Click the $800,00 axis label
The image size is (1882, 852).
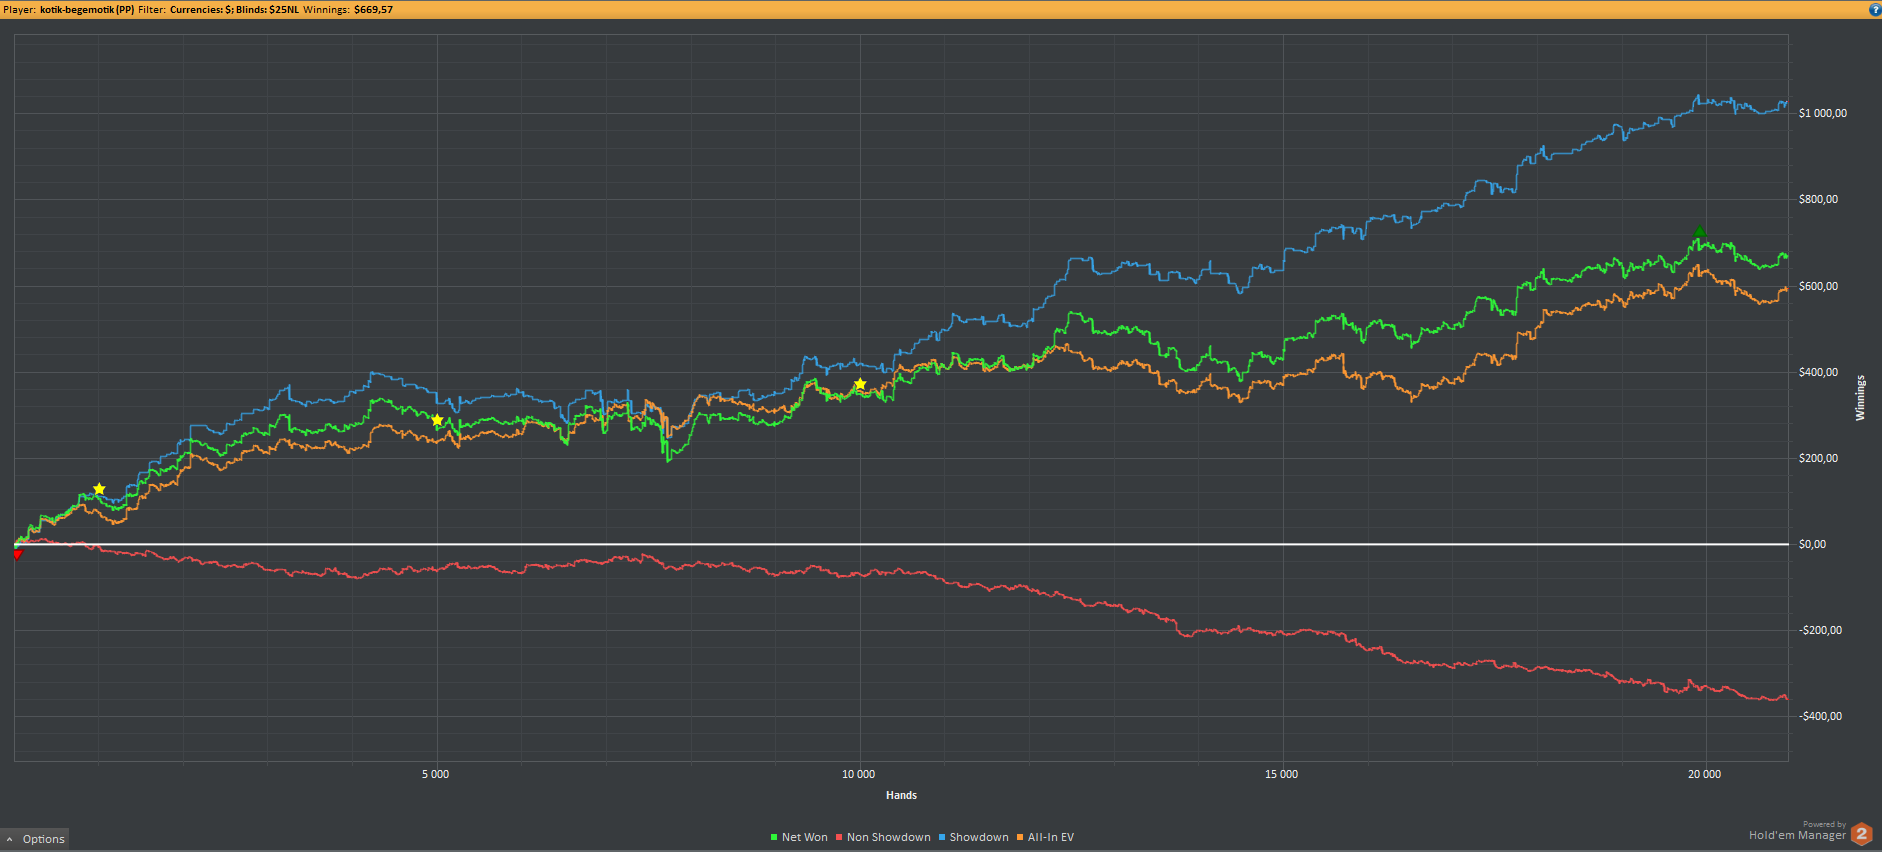pyautogui.click(x=1818, y=199)
